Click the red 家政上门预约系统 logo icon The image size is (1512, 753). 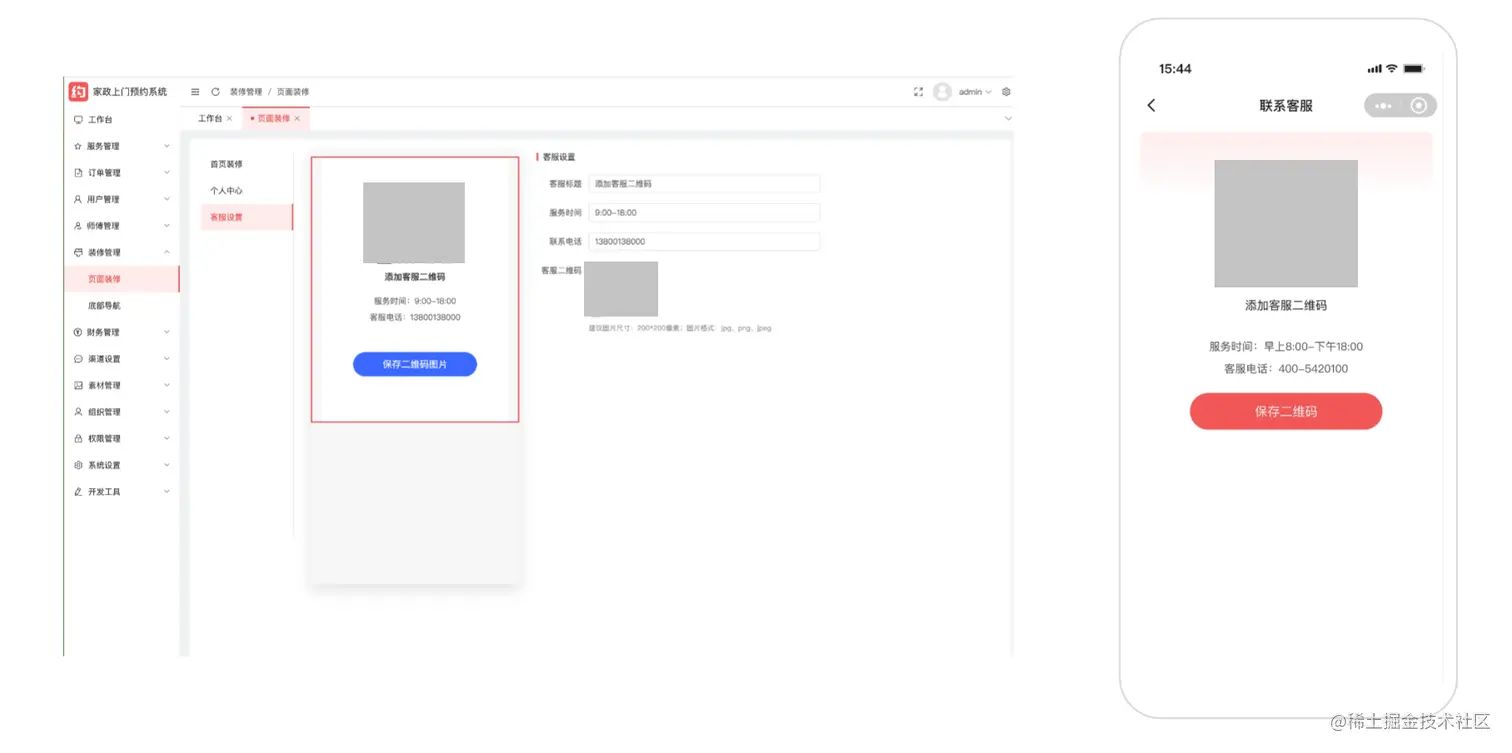tap(78, 91)
